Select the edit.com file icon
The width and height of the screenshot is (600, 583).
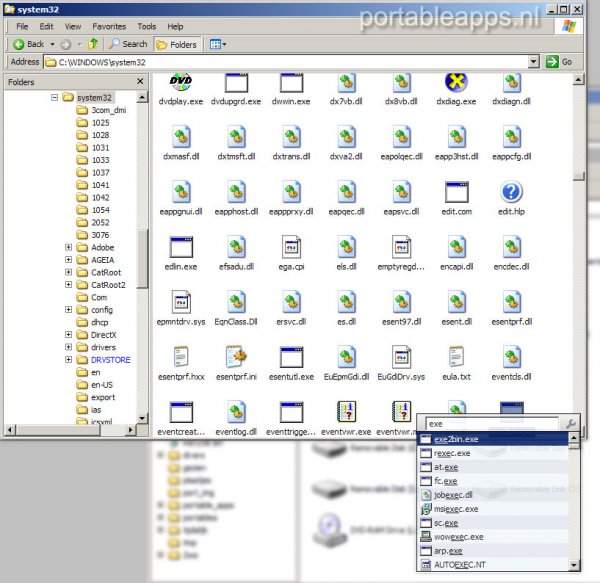(456, 192)
